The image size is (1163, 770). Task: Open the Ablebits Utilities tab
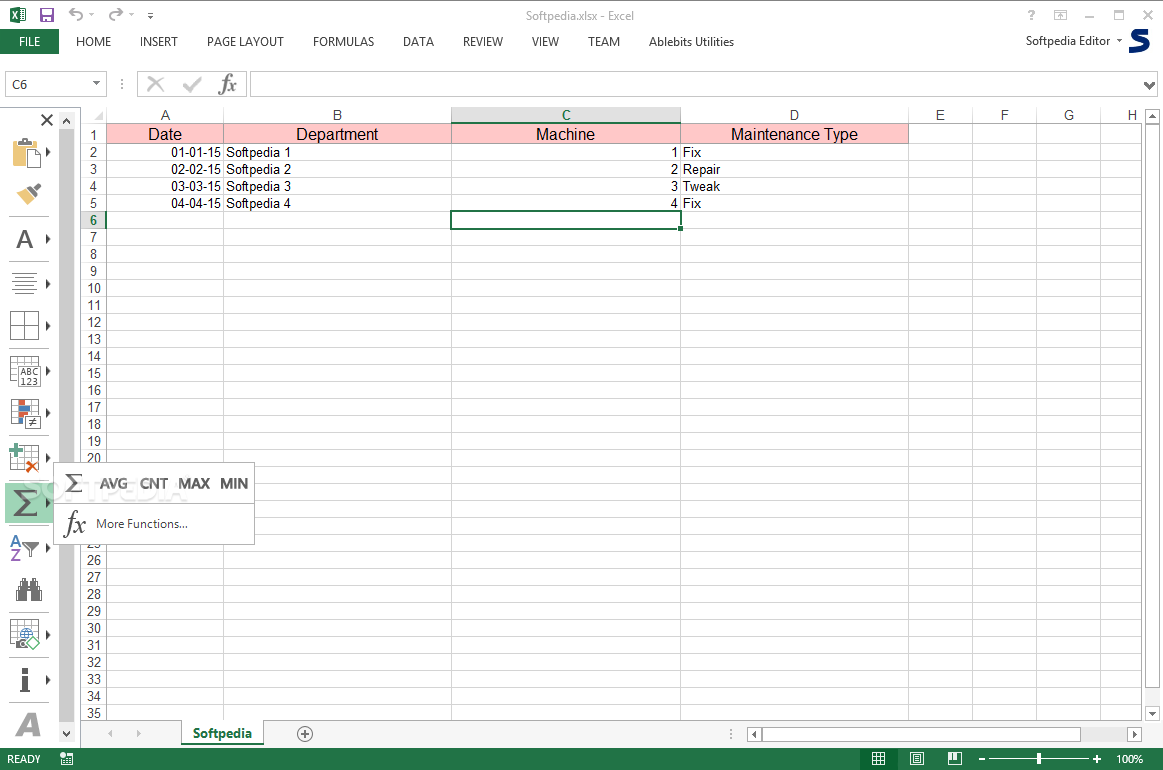point(691,42)
